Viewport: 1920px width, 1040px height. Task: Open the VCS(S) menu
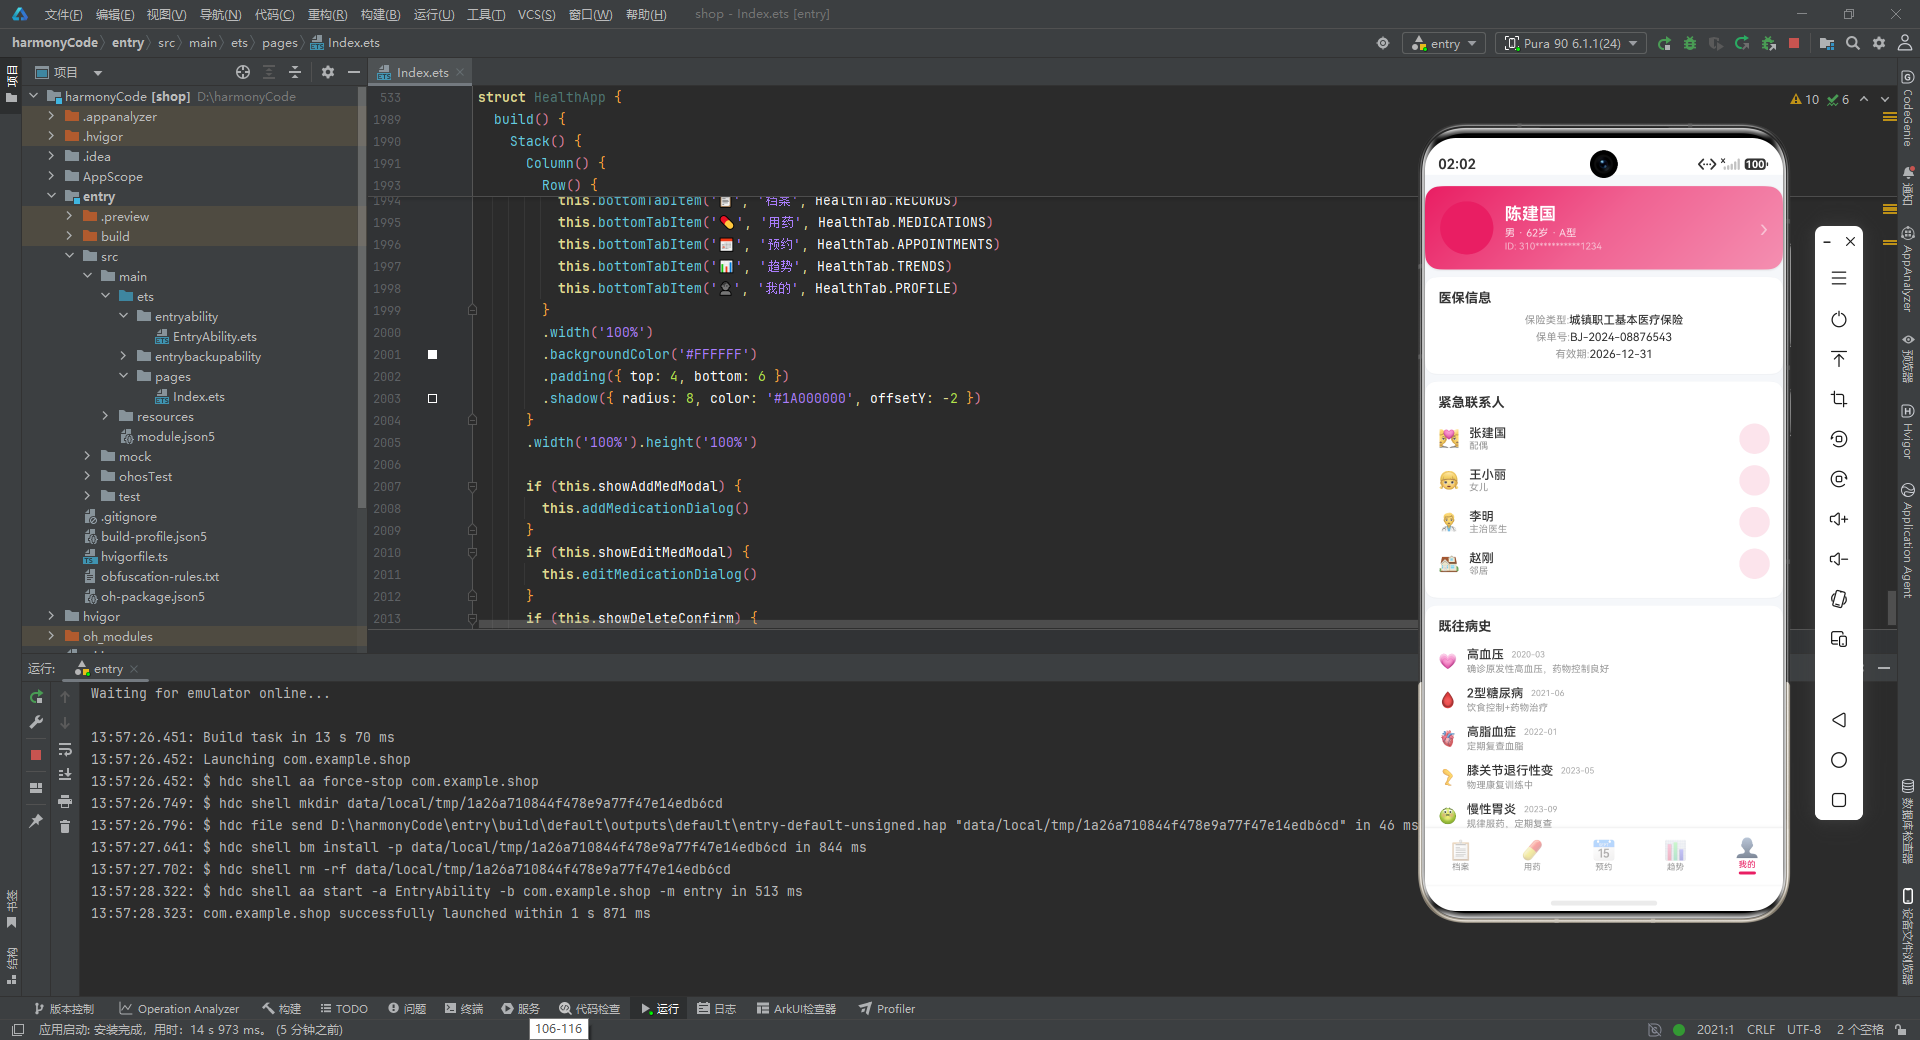536,14
